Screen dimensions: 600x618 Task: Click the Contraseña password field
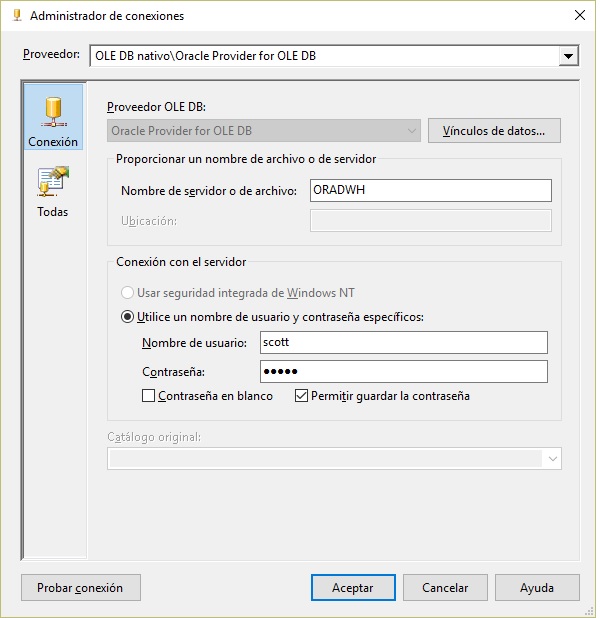click(404, 371)
